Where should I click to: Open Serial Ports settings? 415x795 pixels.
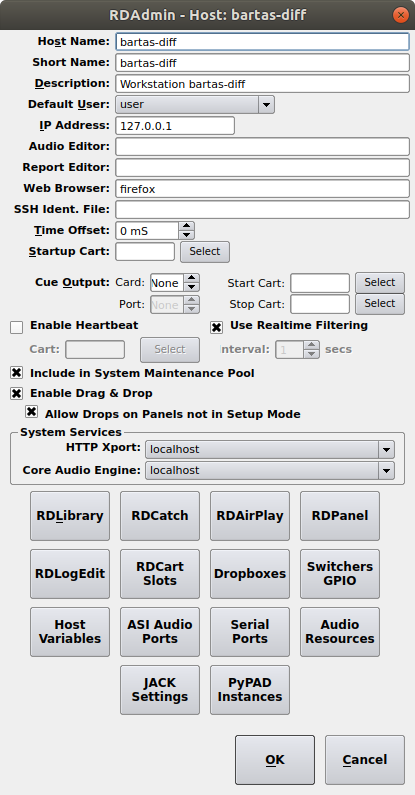point(250,632)
